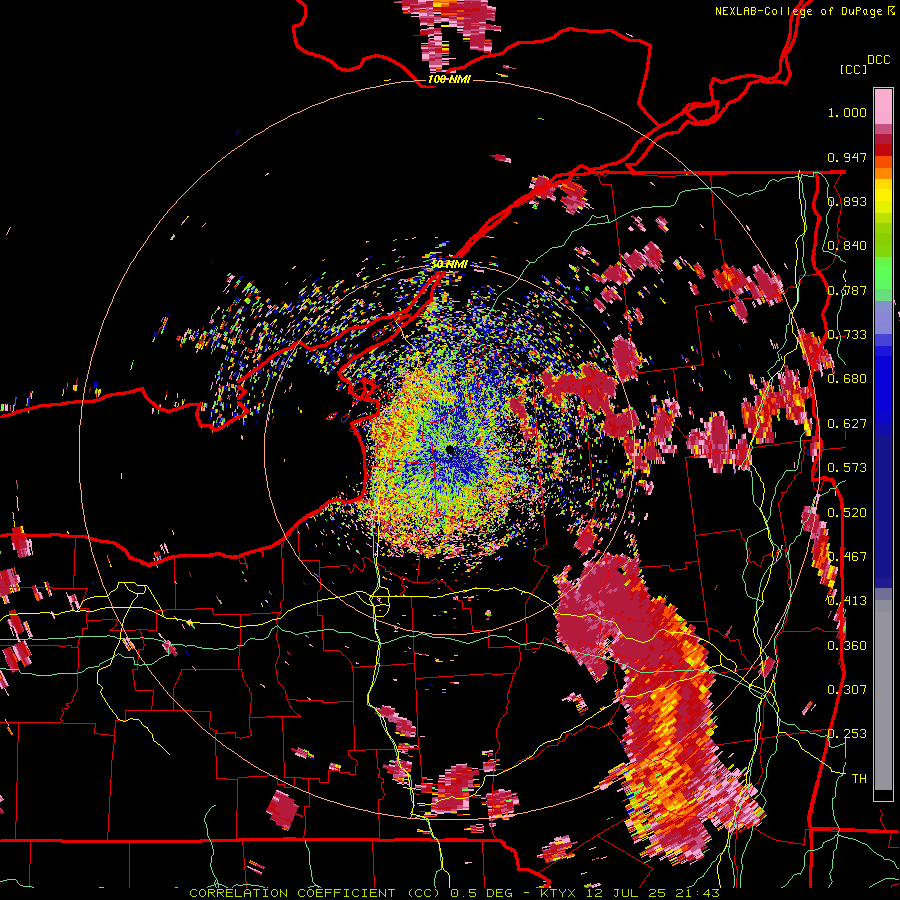Click the DCC label above the color scale
This screenshot has width=900, height=900.
pyautogui.click(x=878, y=60)
